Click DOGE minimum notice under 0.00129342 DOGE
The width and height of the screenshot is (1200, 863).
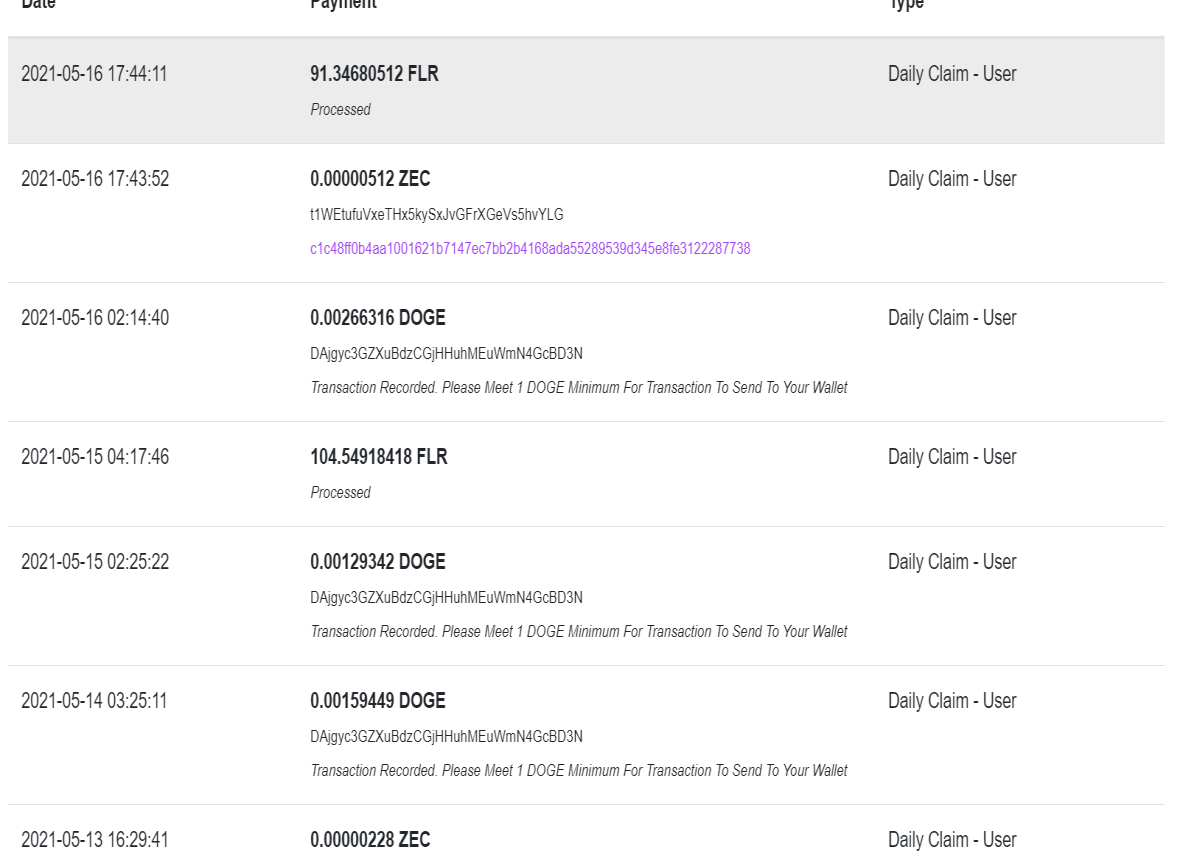579,632
